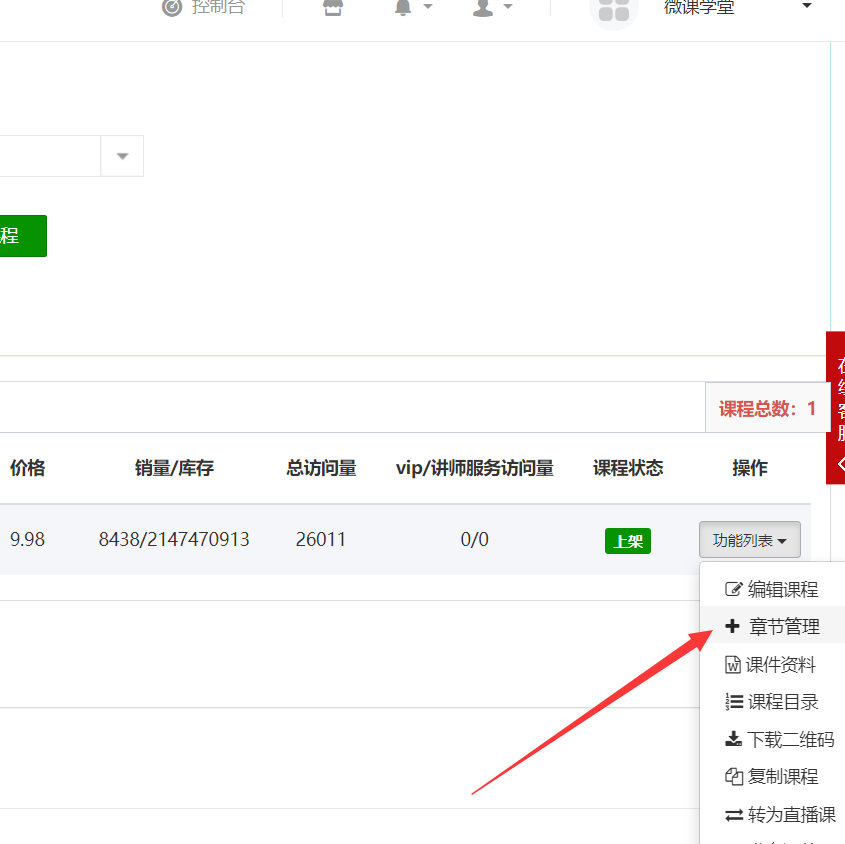Open the red online customer service tab
Viewport: 845px width, 844px height.
click(x=836, y=408)
